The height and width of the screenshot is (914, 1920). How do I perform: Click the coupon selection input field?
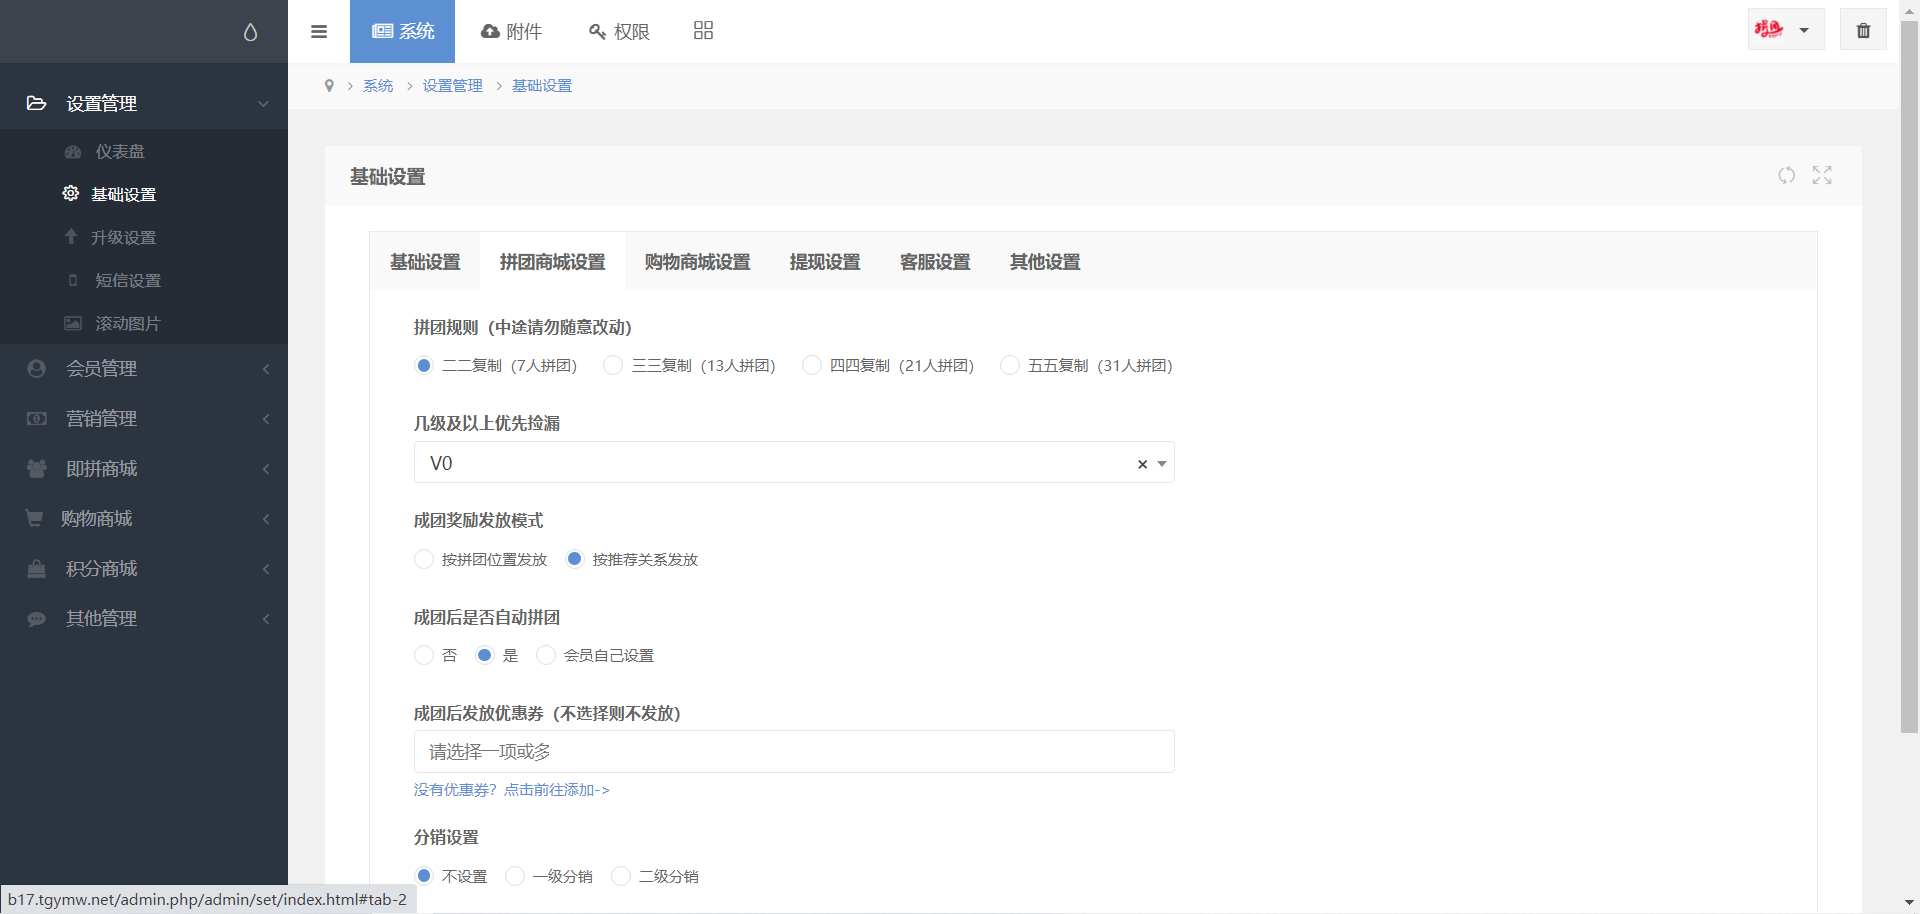[793, 752]
